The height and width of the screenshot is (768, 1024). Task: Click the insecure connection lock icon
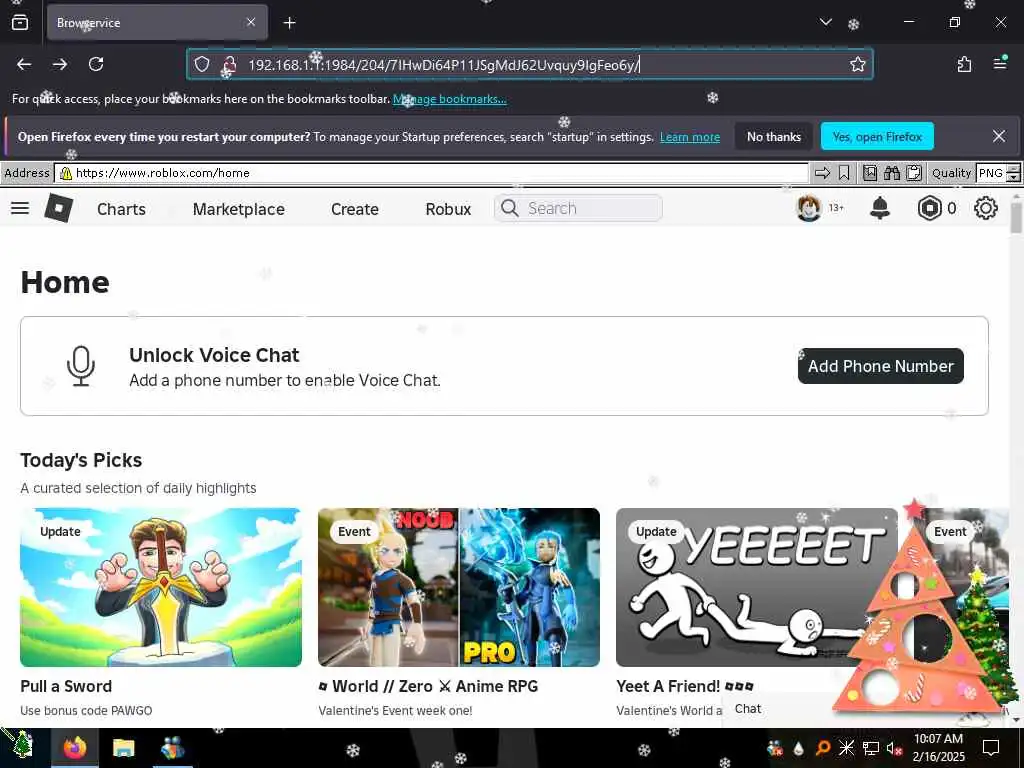[x=229, y=64]
